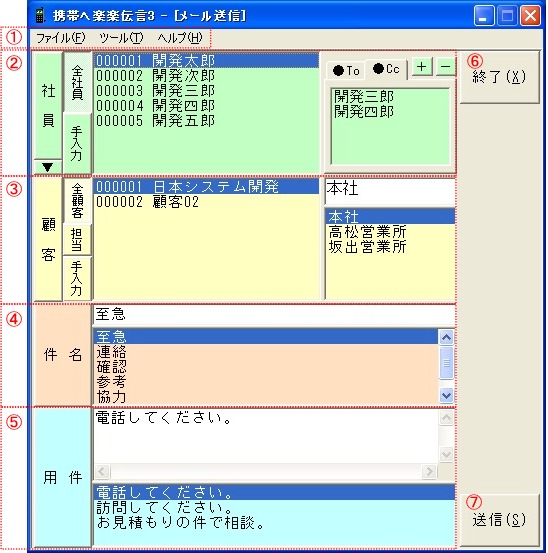Screen dimensions: 548x553
Task: Click the 件名 text field containing 至急
Action: [274, 314]
